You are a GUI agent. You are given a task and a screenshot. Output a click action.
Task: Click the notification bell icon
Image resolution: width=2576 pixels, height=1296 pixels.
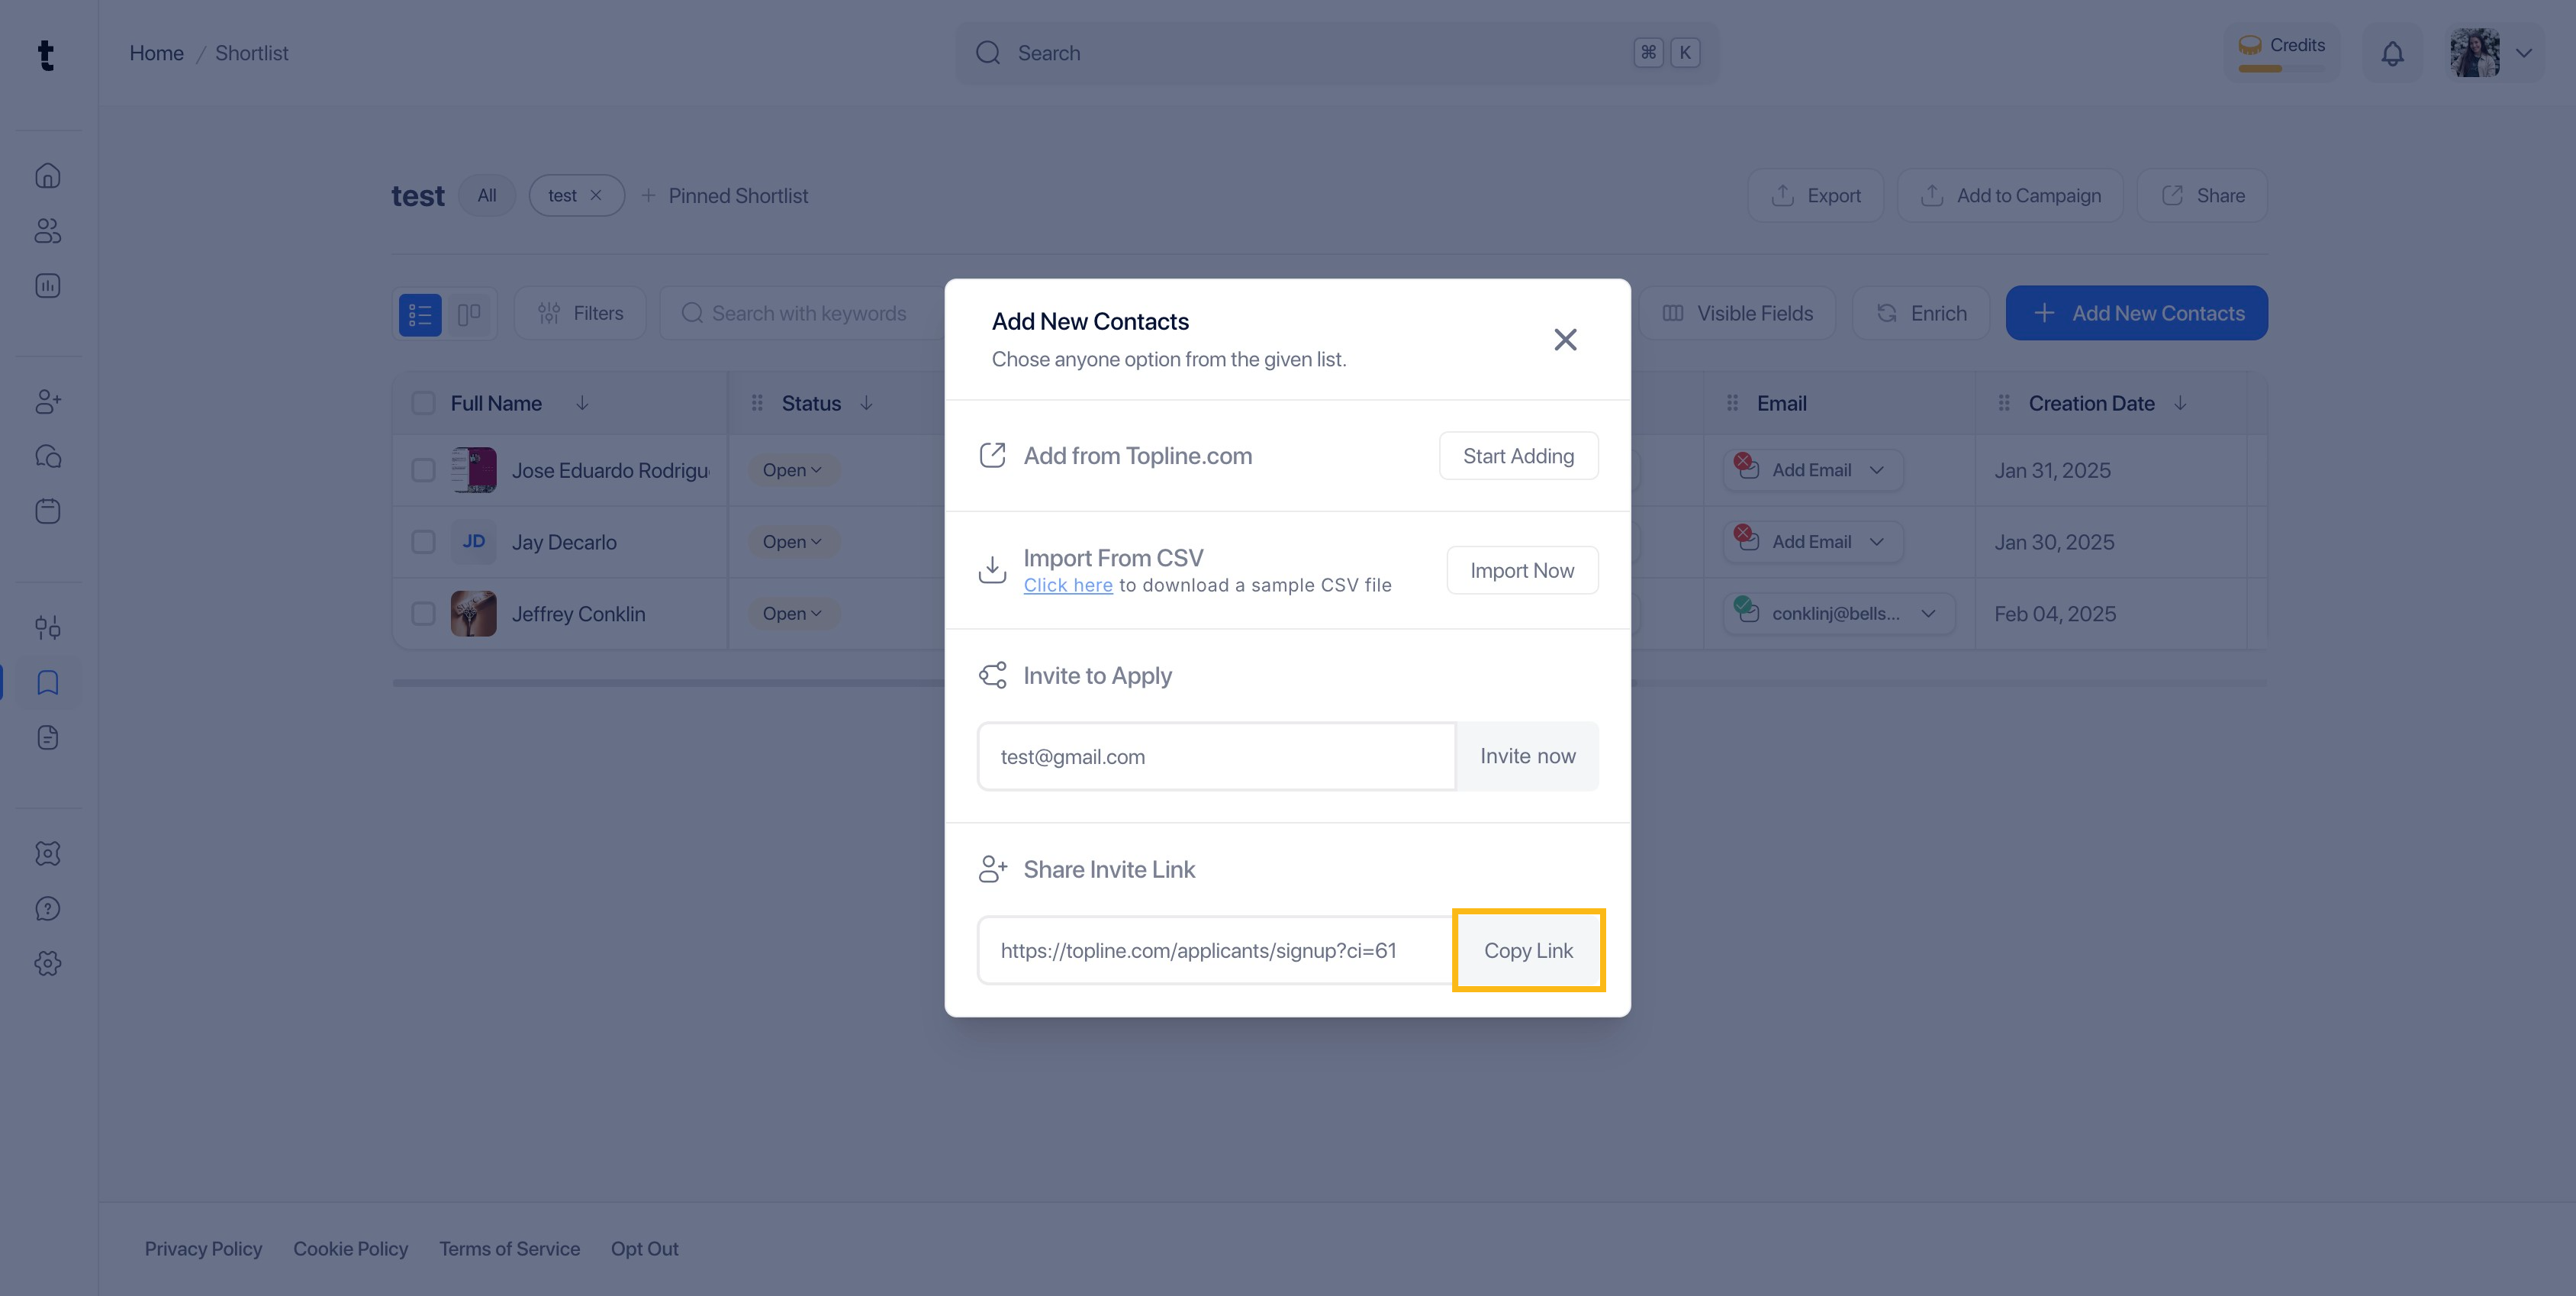pos(2392,53)
